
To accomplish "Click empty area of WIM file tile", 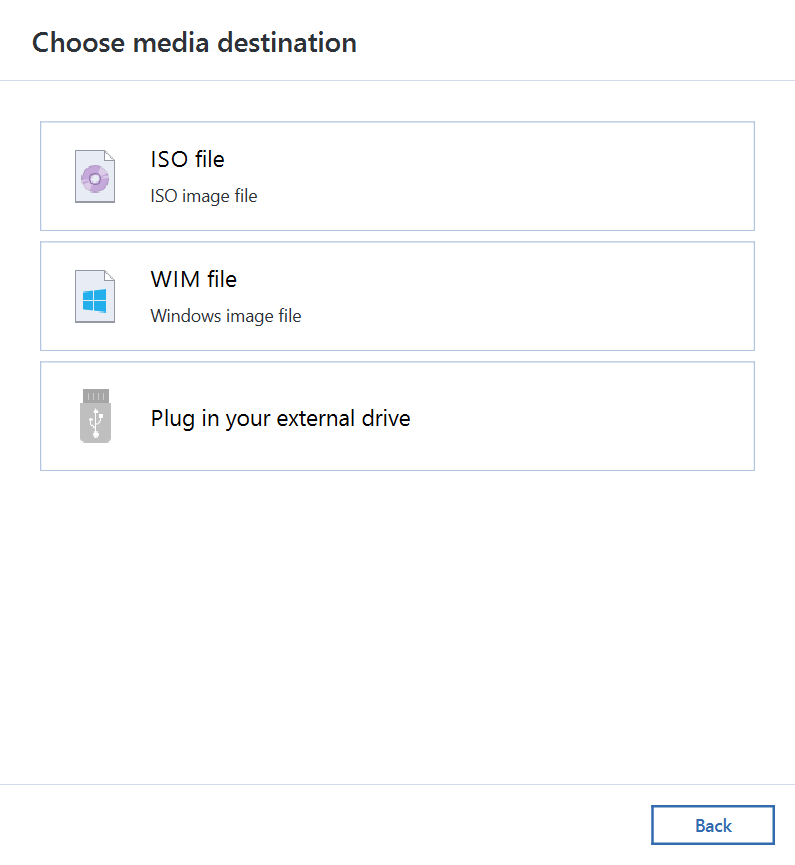I will [497, 296].
